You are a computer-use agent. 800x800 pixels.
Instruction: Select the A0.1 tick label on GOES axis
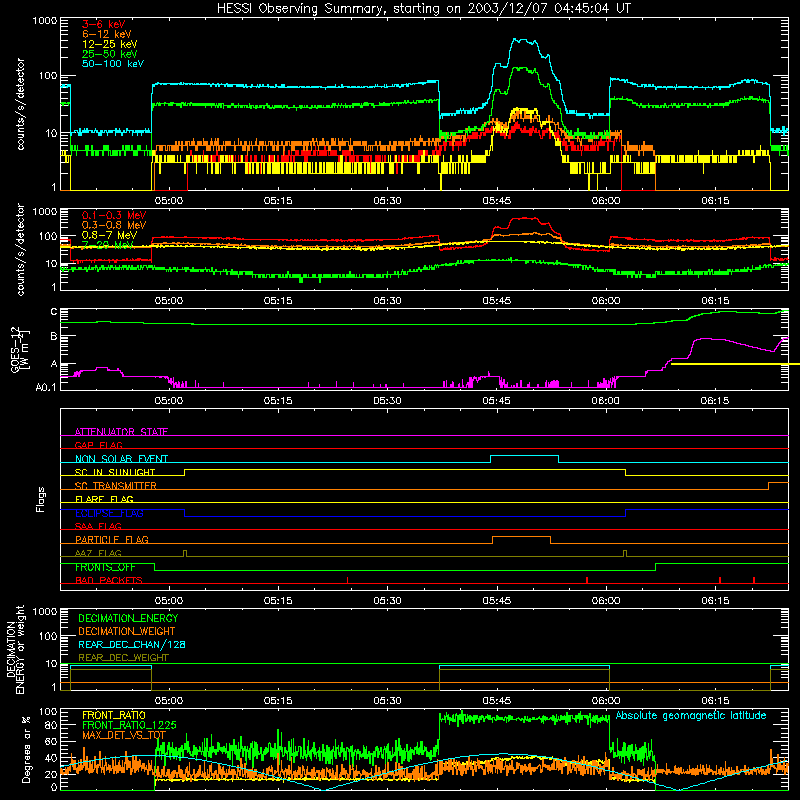(x=46, y=388)
